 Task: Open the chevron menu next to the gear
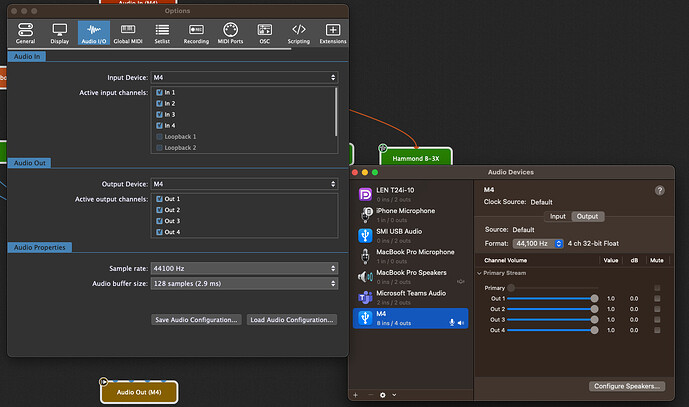point(394,395)
